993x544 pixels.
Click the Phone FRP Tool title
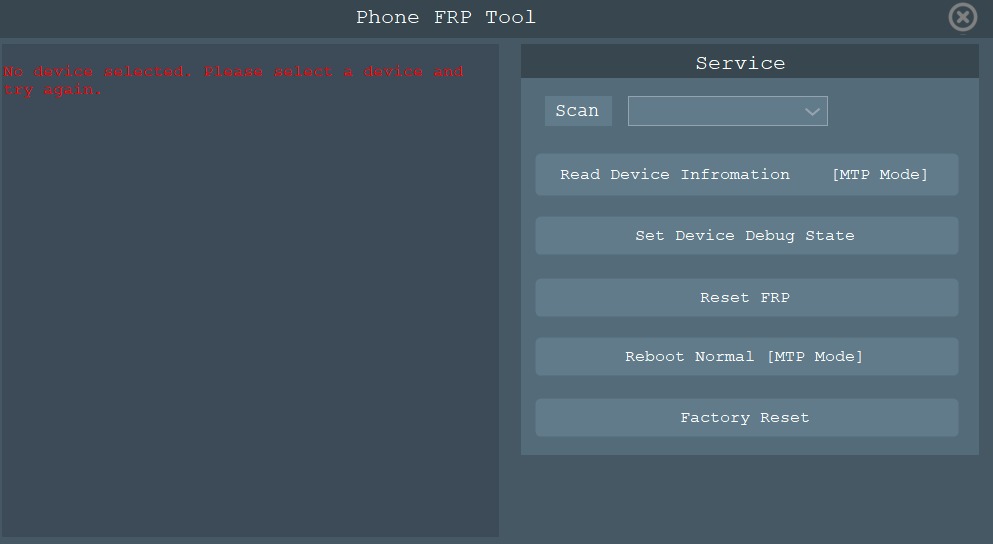446,17
